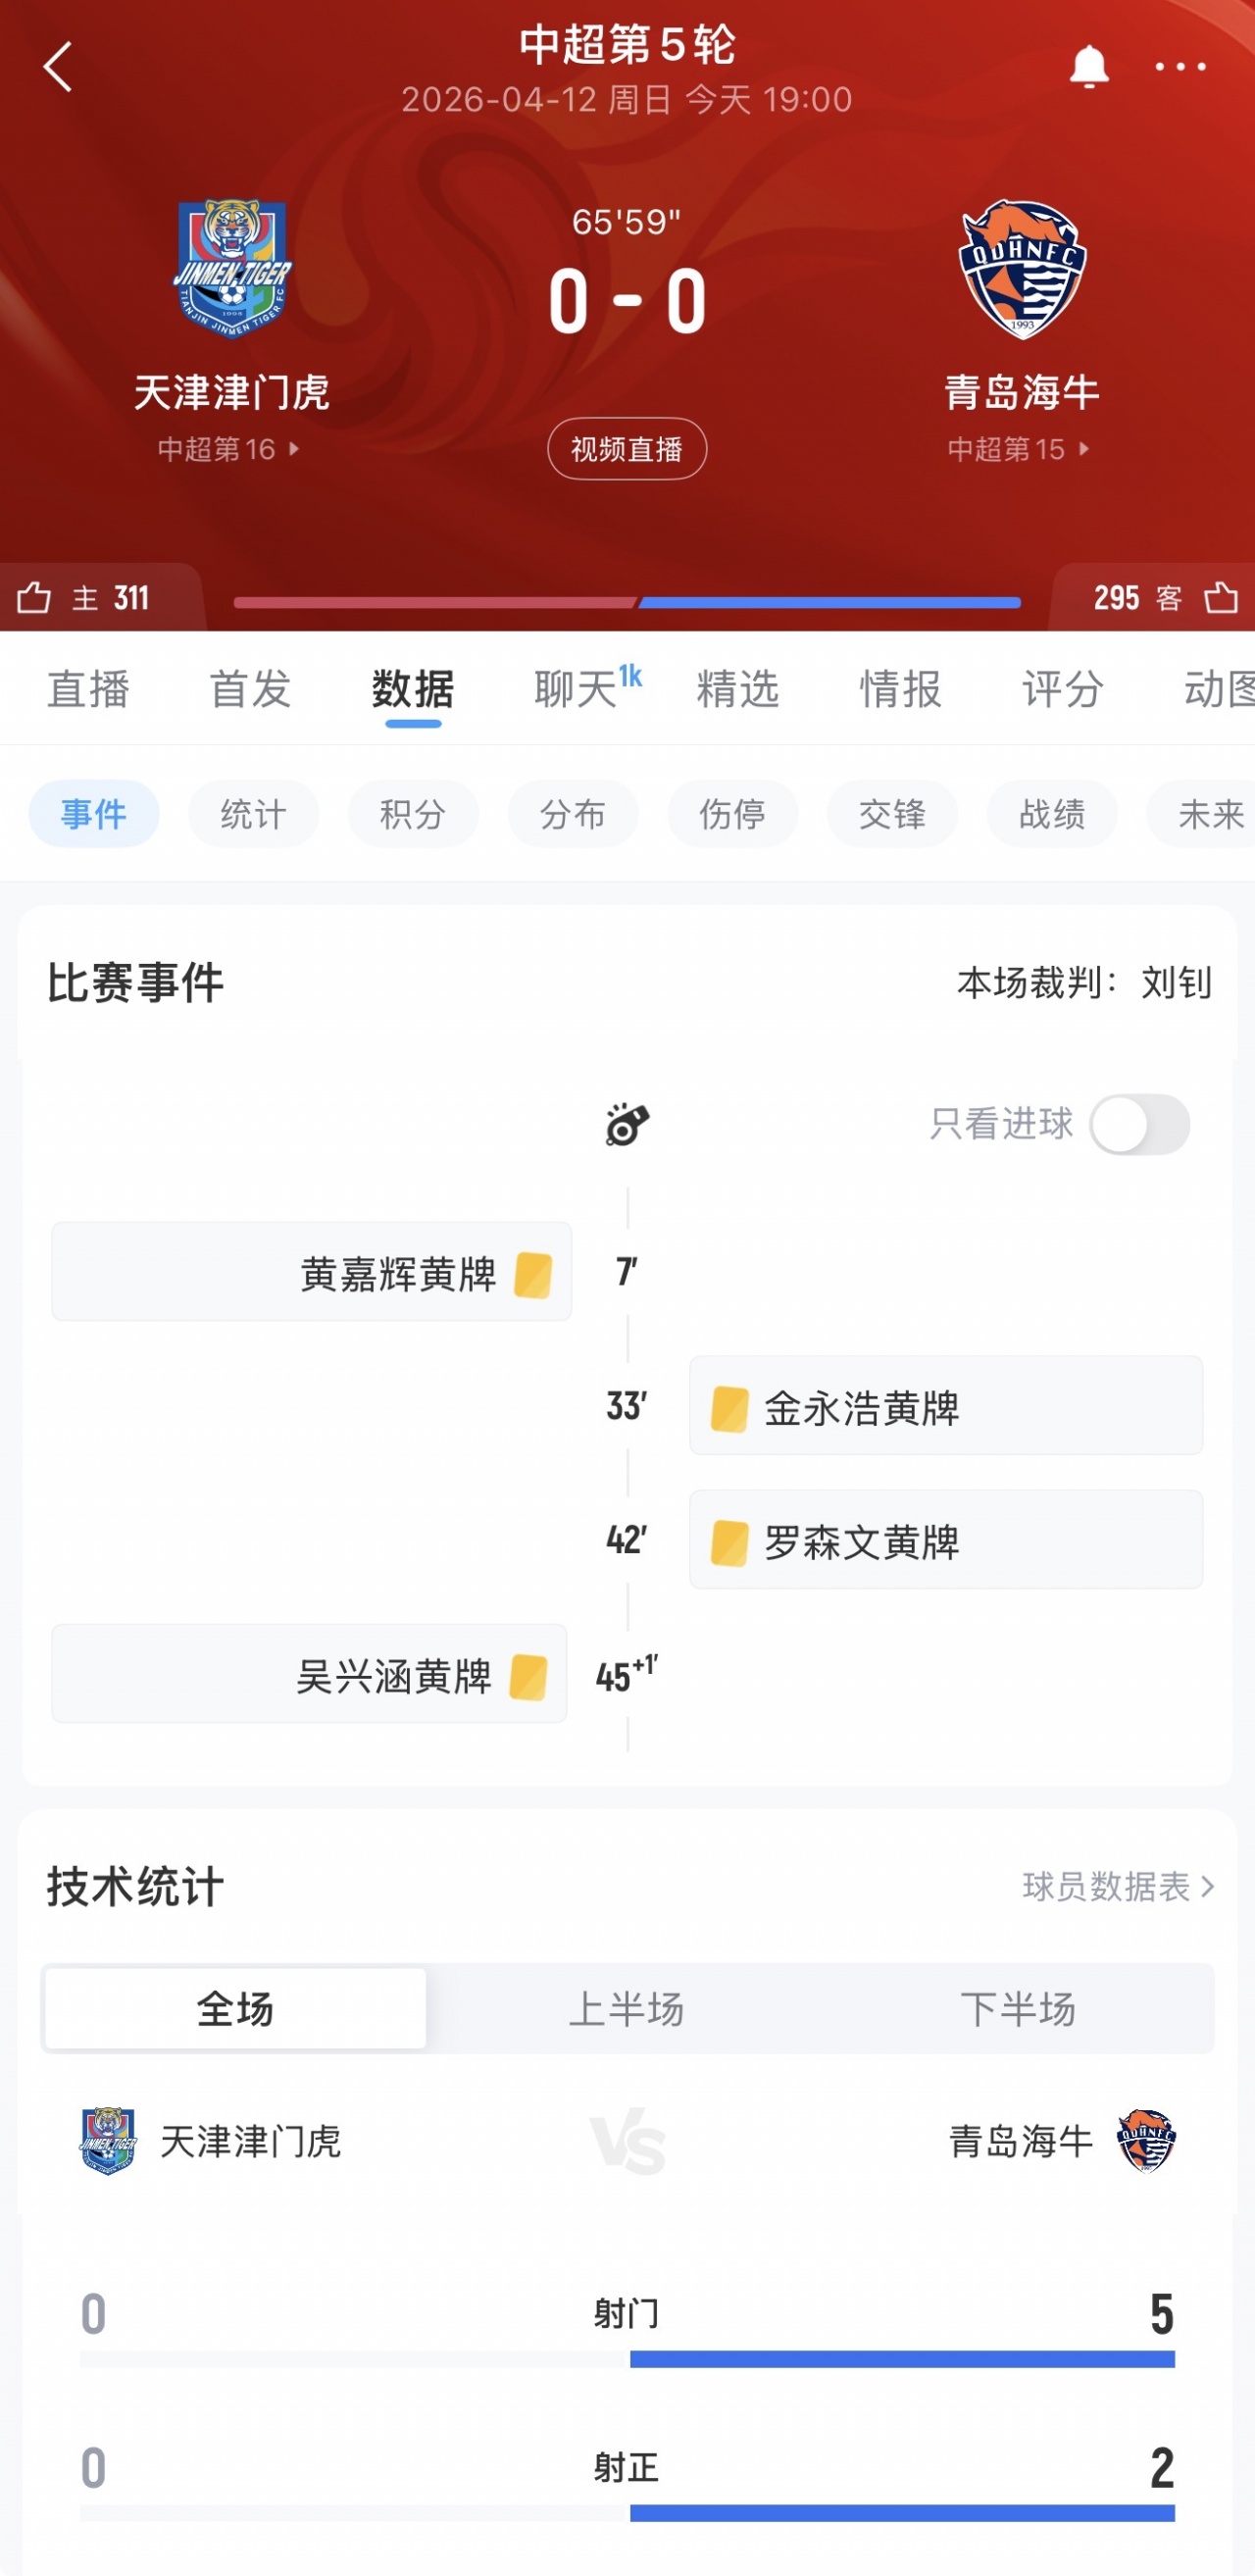Viewport: 1255px width, 2576px height.
Task: Tap the Qingdao Hainiu crest
Action: point(1022,268)
